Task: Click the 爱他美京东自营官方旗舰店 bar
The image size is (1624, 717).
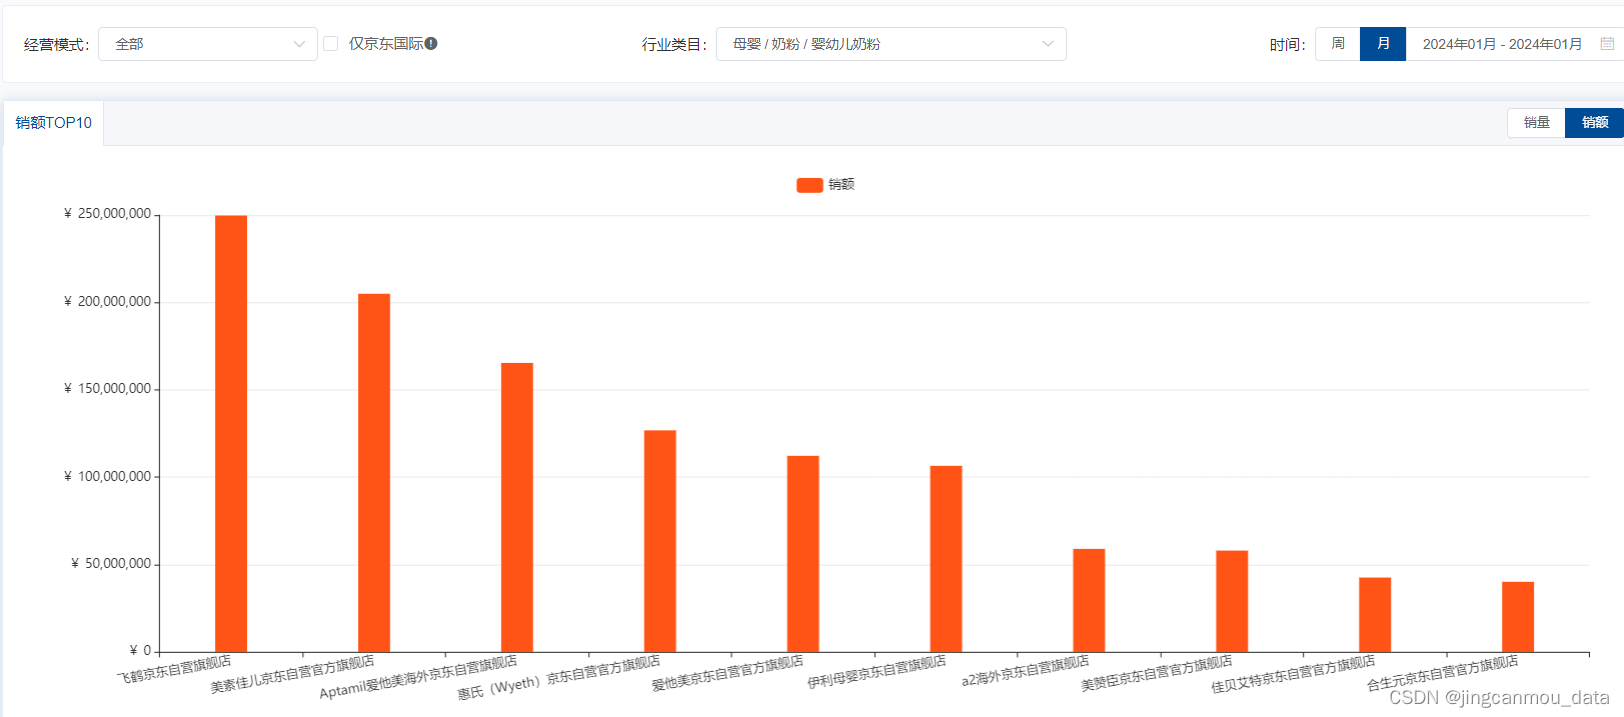Action: coord(803,554)
